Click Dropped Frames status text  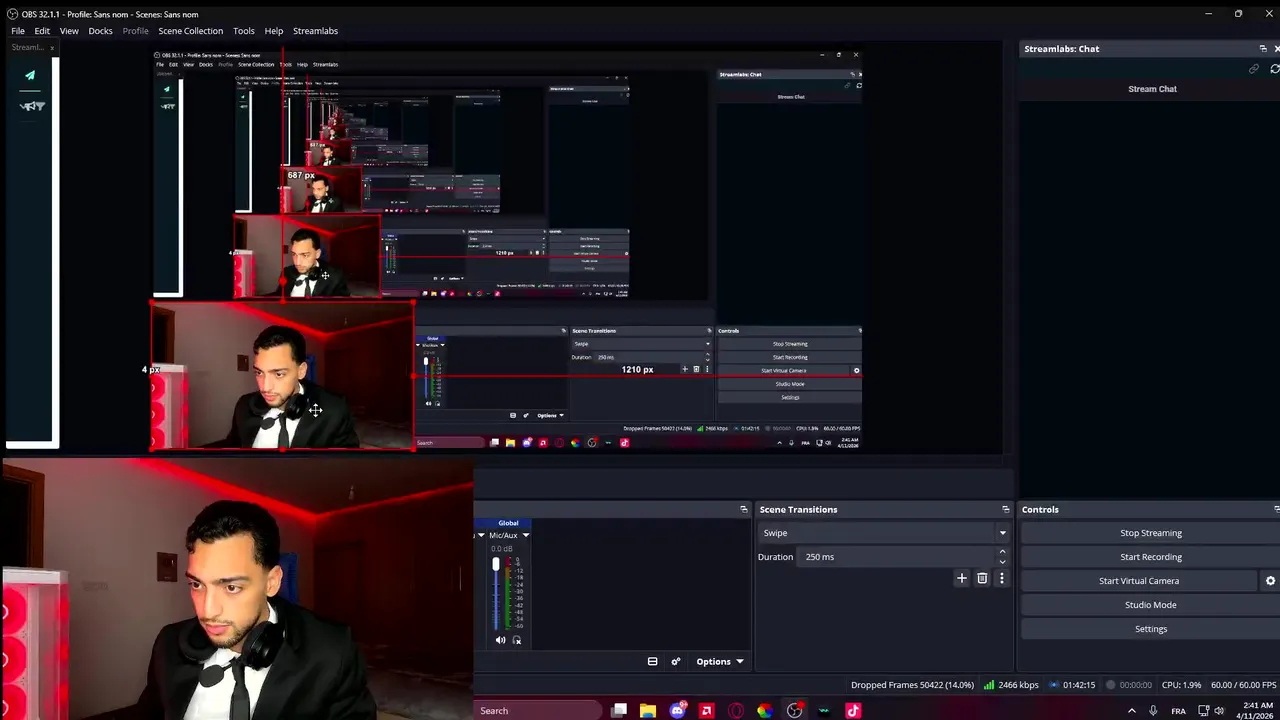pos(912,685)
